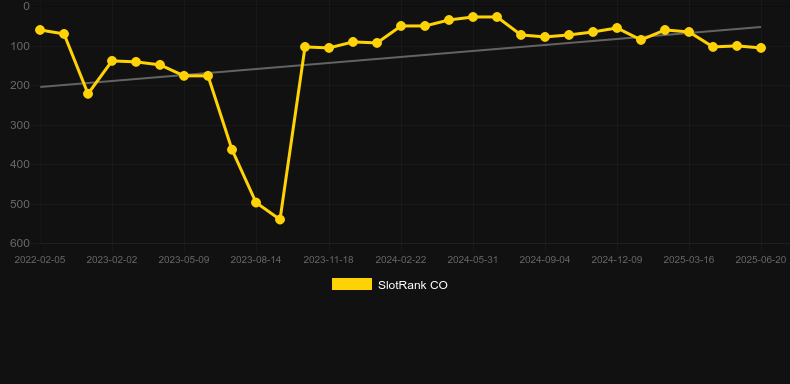The height and width of the screenshot is (384, 790).
Task: Click the x-axis label 2024-12-09
Action: pyautogui.click(x=617, y=260)
